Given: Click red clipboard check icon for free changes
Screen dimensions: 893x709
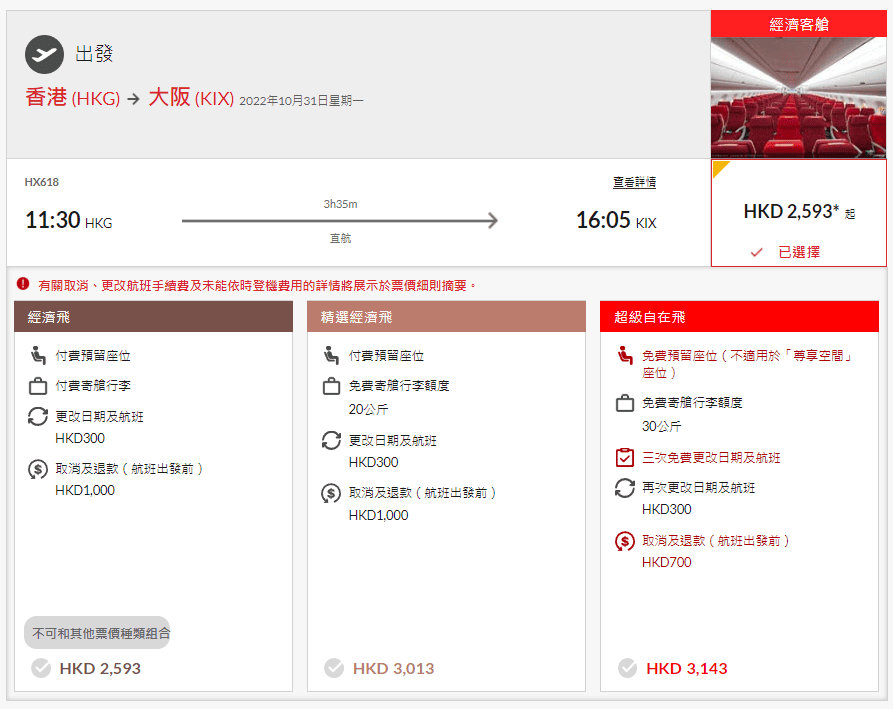Looking at the screenshot, I should [625, 458].
